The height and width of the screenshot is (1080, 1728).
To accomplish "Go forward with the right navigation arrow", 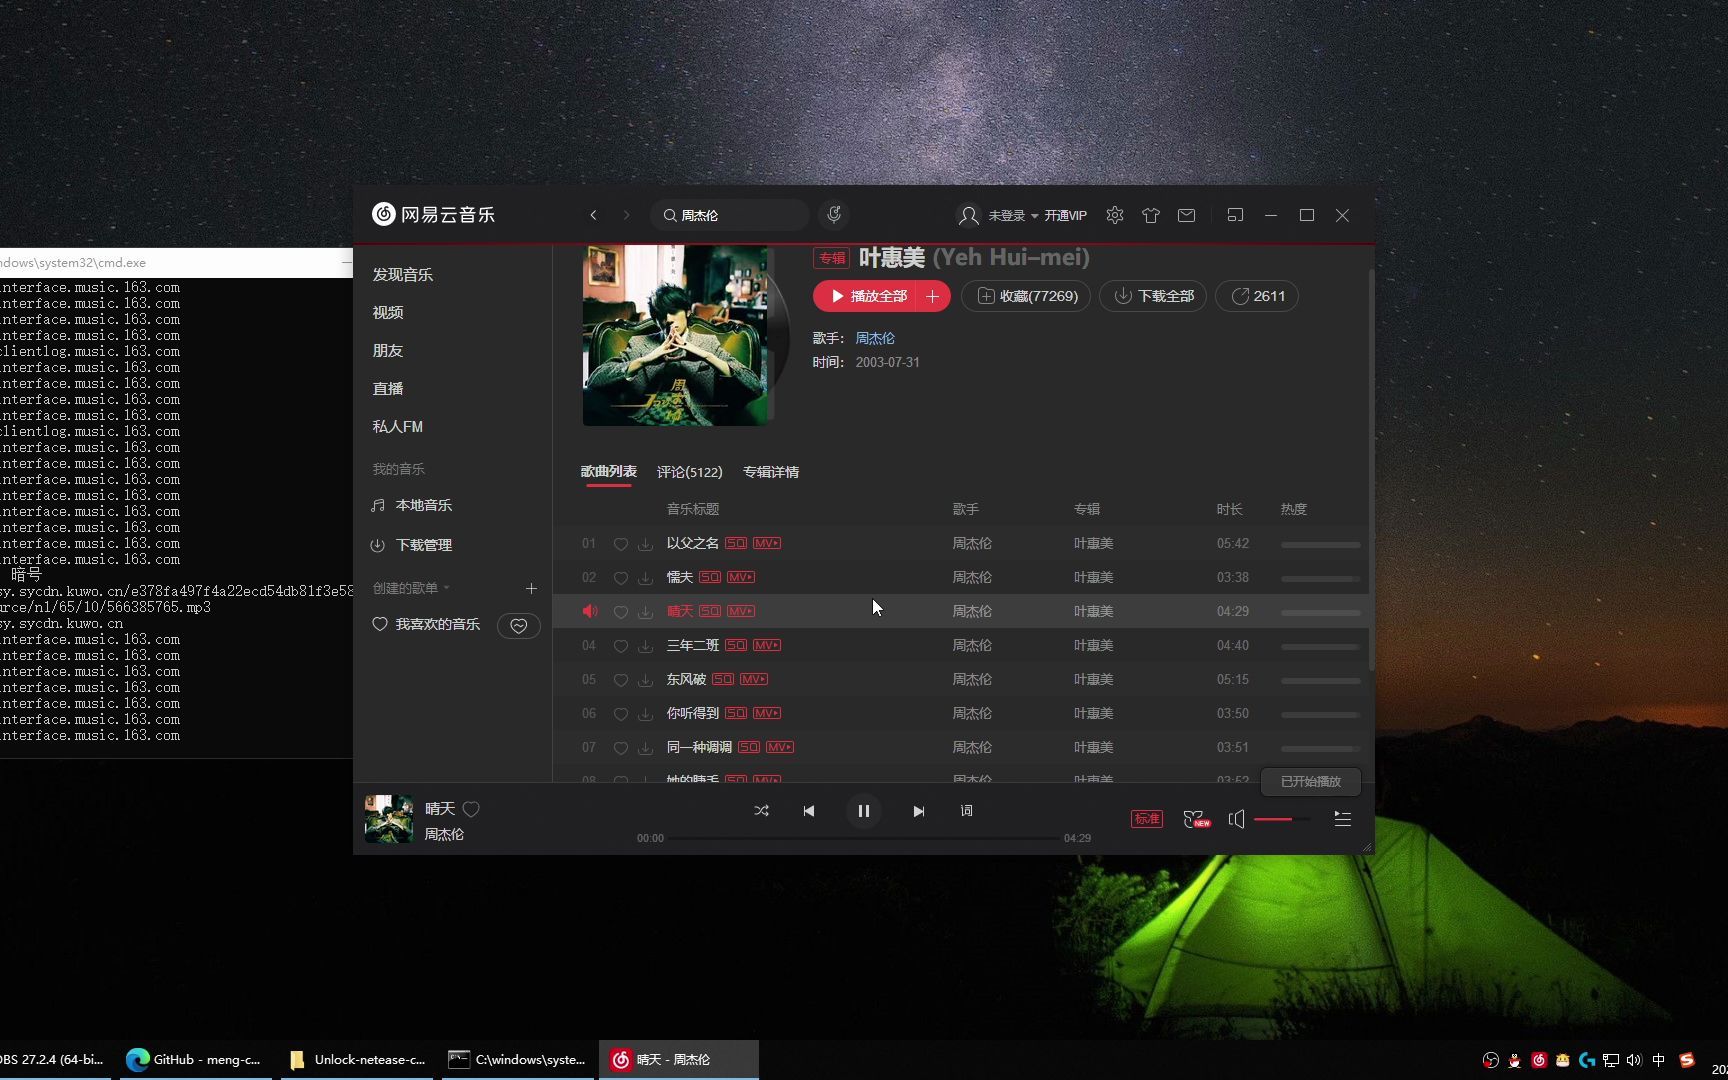I will [x=627, y=215].
